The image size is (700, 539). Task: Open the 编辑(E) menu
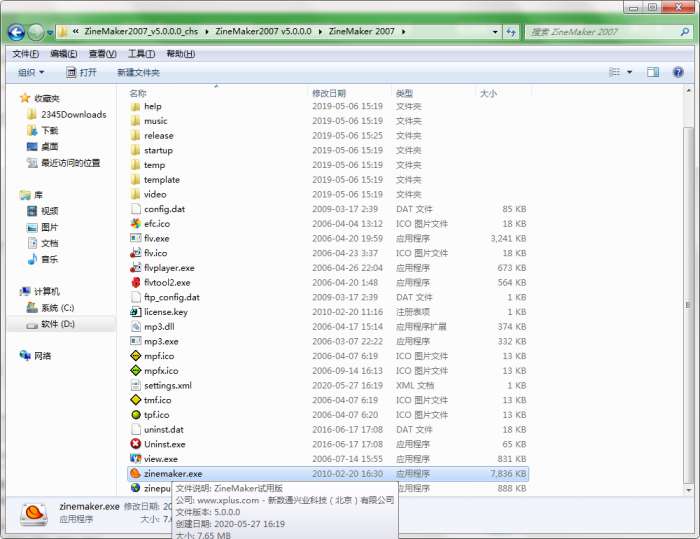[x=64, y=54]
